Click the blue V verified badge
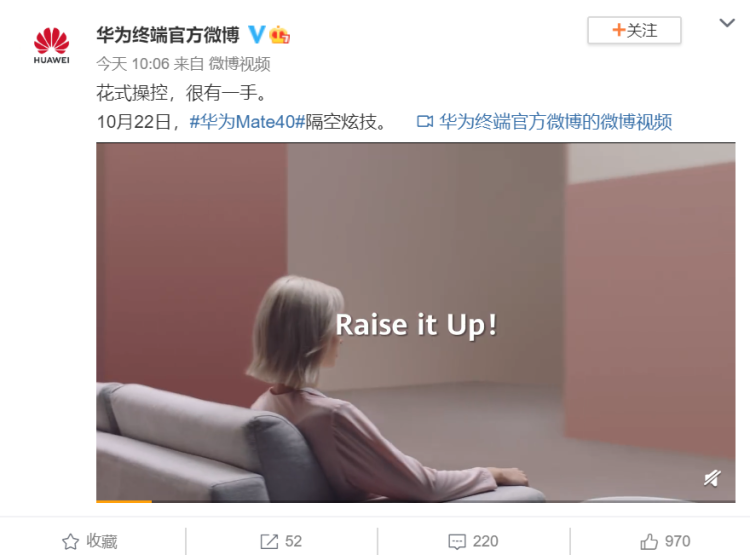 257,34
